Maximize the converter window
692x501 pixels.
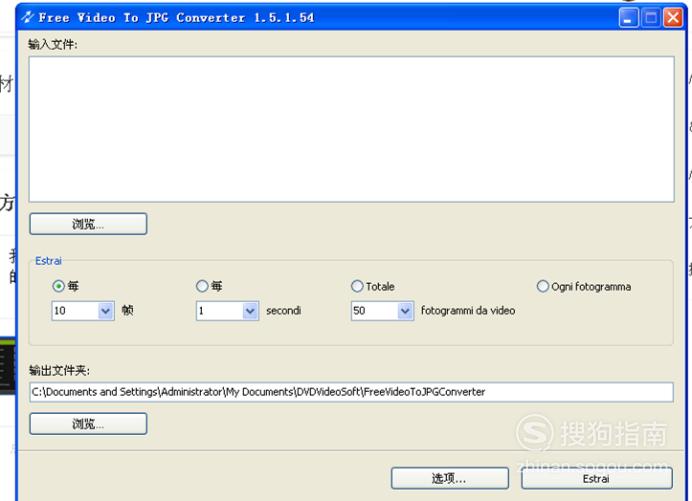[x=650, y=18]
